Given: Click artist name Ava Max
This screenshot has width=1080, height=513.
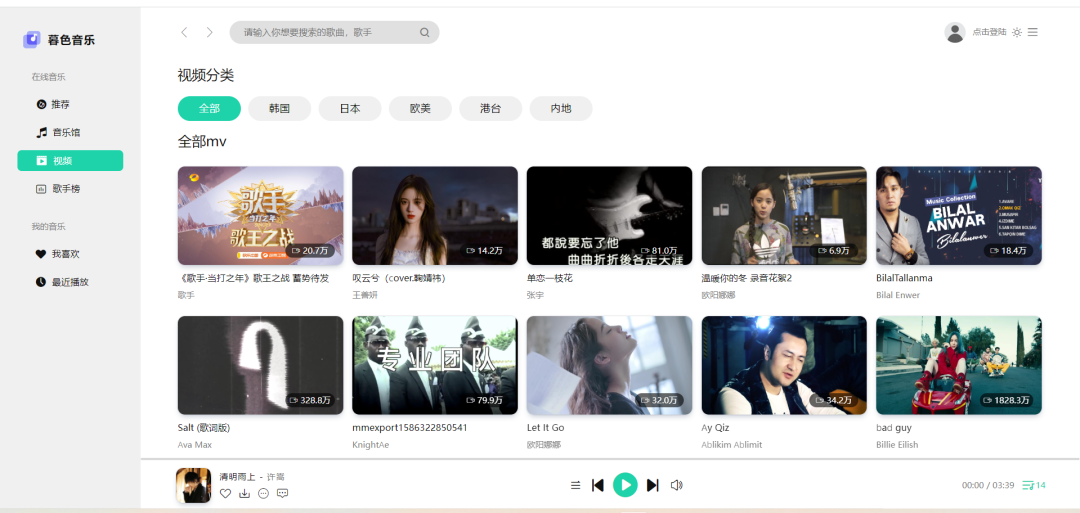Looking at the screenshot, I should [x=195, y=445].
